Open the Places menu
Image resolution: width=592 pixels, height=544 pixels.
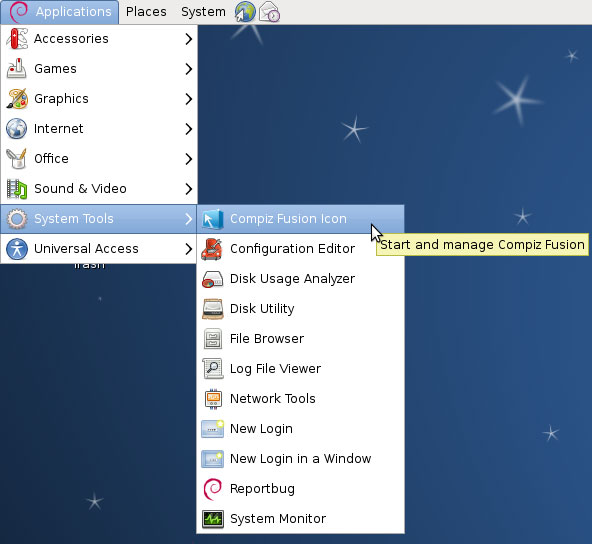coord(146,12)
